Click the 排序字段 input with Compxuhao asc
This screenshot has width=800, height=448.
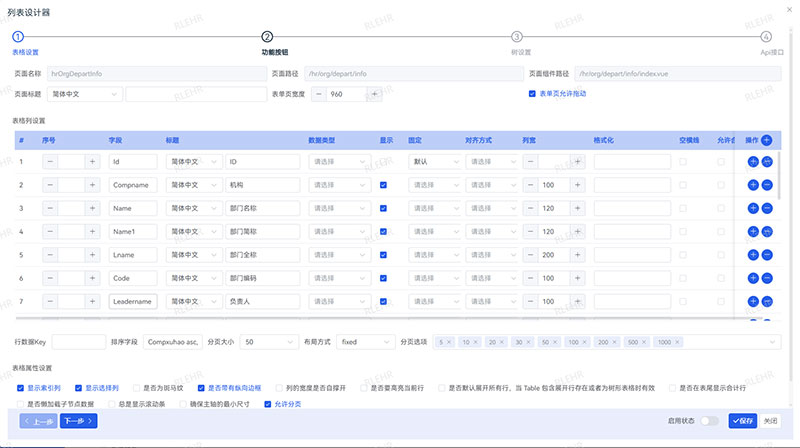pyautogui.click(x=173, y=342)
